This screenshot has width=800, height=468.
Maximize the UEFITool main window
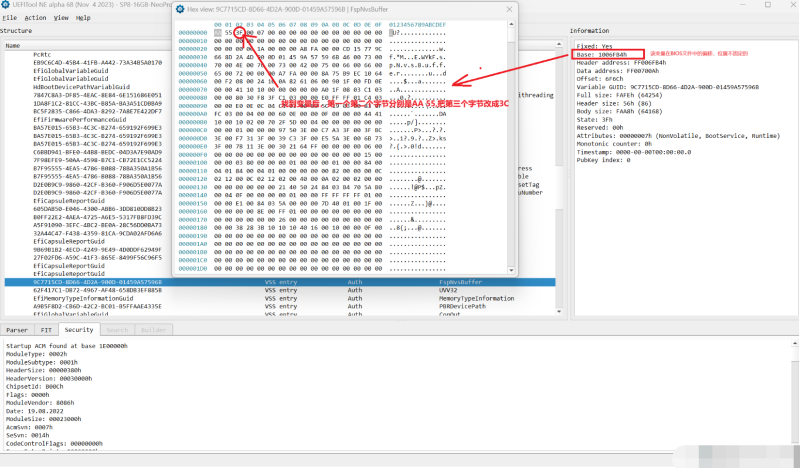[x=770, y=5]
